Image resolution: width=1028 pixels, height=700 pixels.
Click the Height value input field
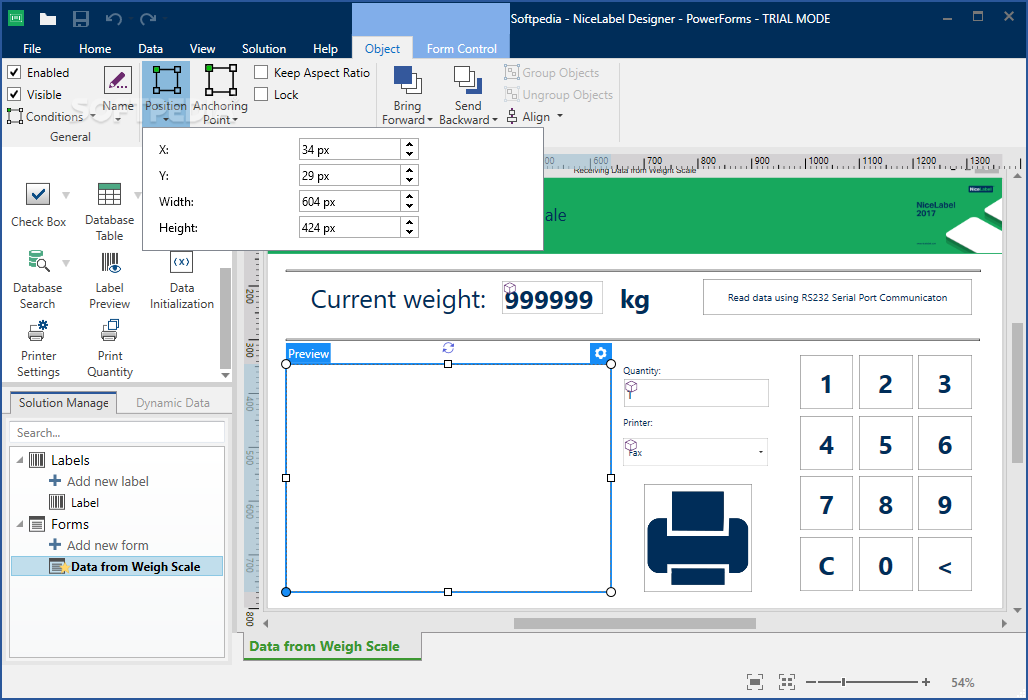[349, 227]
